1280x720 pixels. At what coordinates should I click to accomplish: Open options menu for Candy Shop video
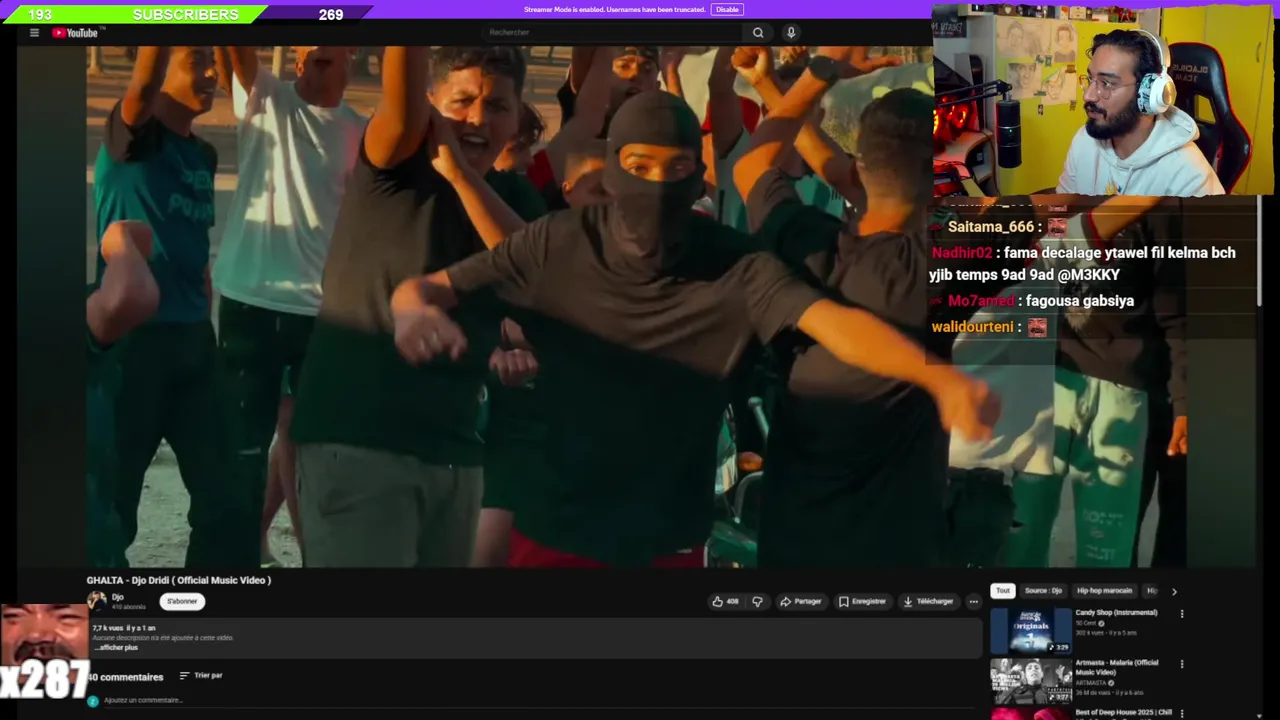click(1182, 614)
